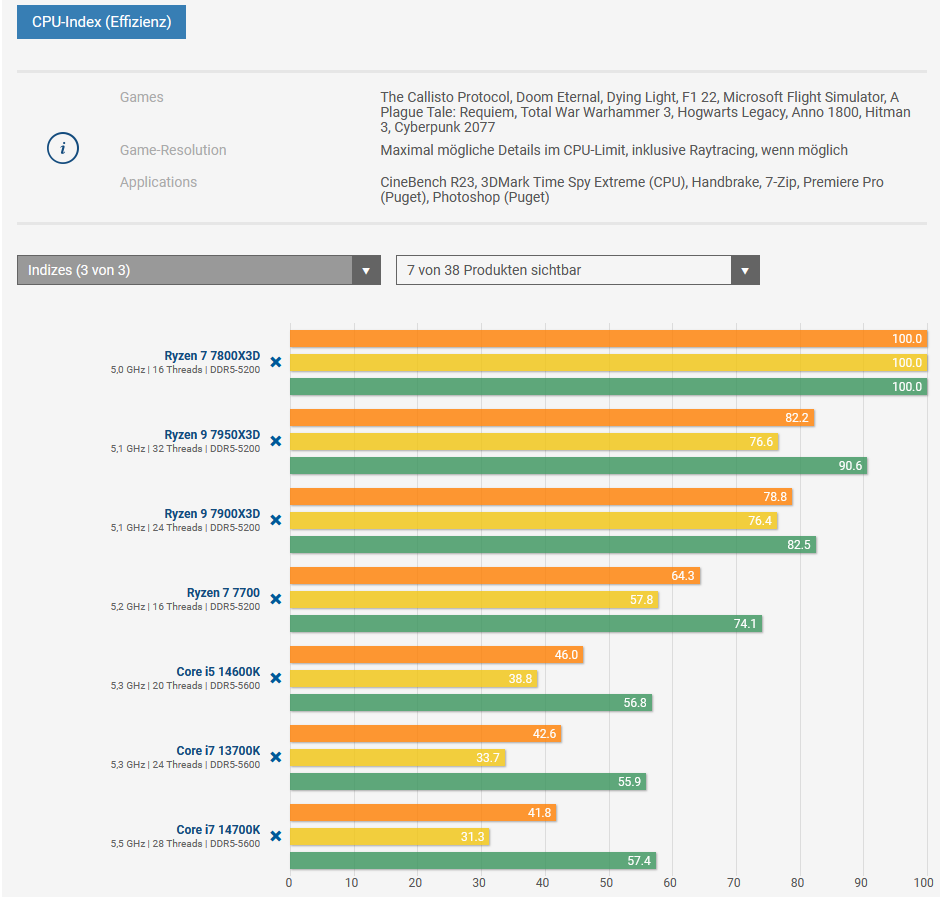
Task: Click the 'Game-Resolution' label
Action: (173, 150)
